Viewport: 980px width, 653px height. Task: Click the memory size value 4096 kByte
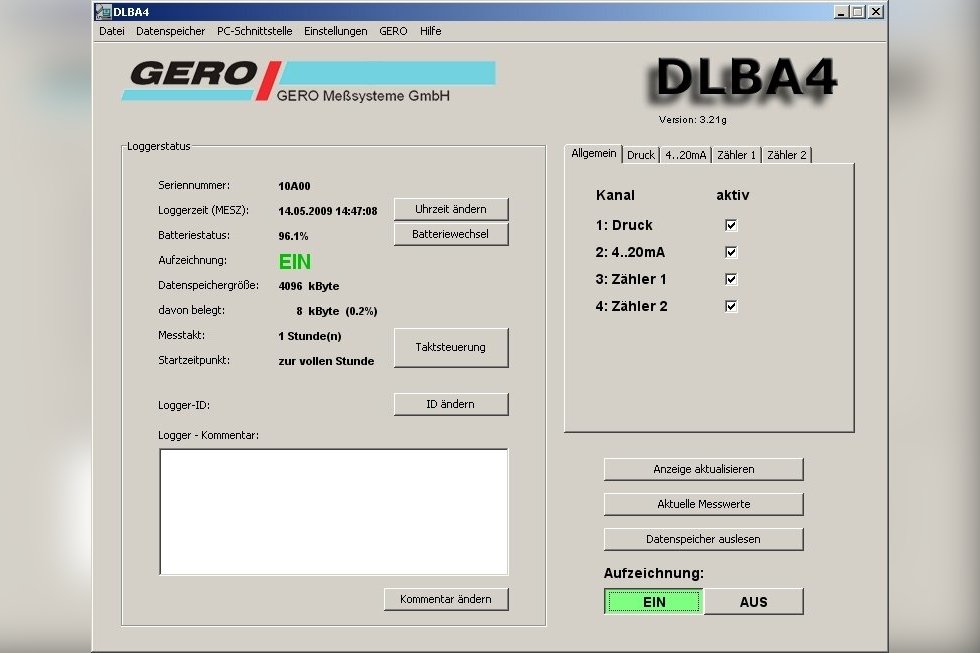tap(309, 286)
